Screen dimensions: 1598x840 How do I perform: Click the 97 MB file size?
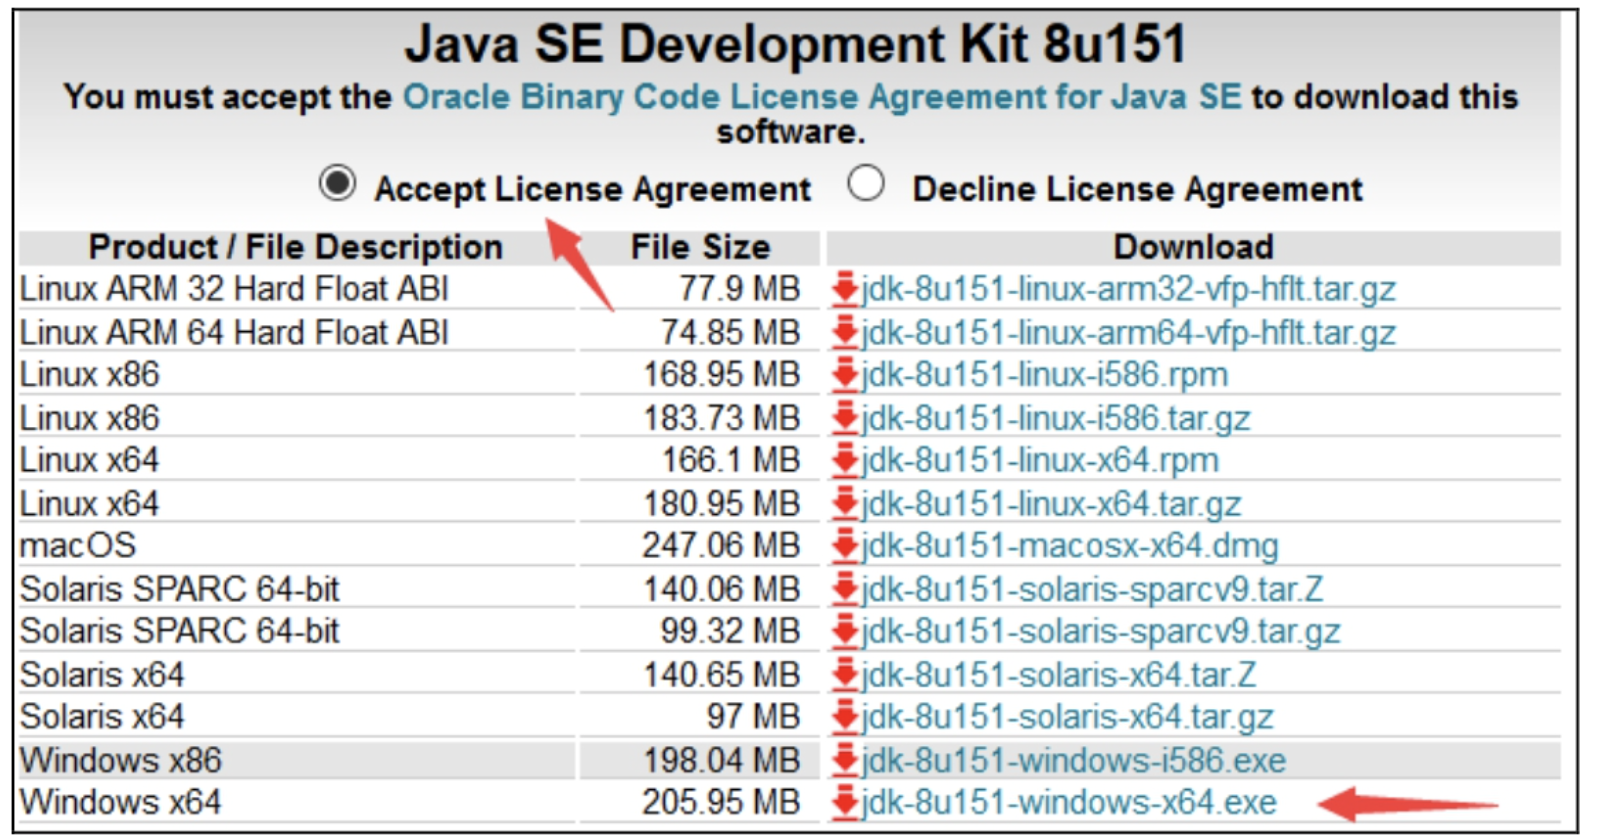coord(753,717)
